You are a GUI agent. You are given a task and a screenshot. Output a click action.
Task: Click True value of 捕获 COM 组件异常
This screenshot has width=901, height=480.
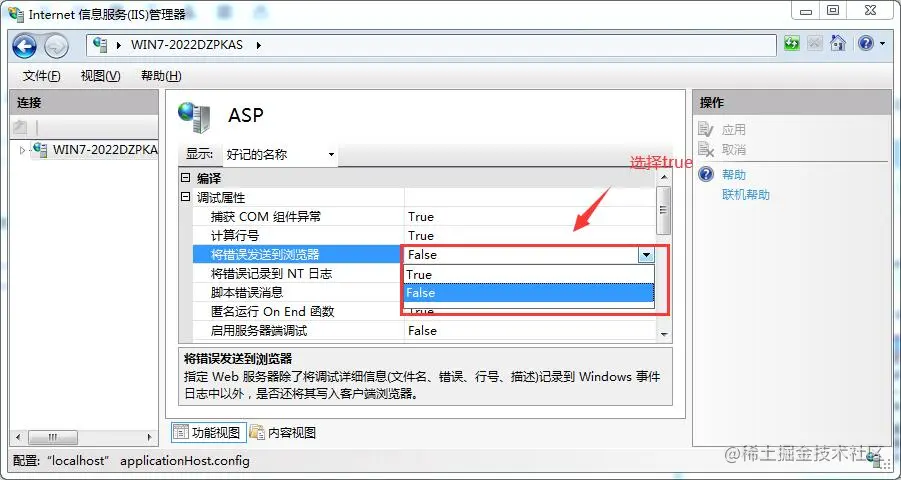coord(421,217)
